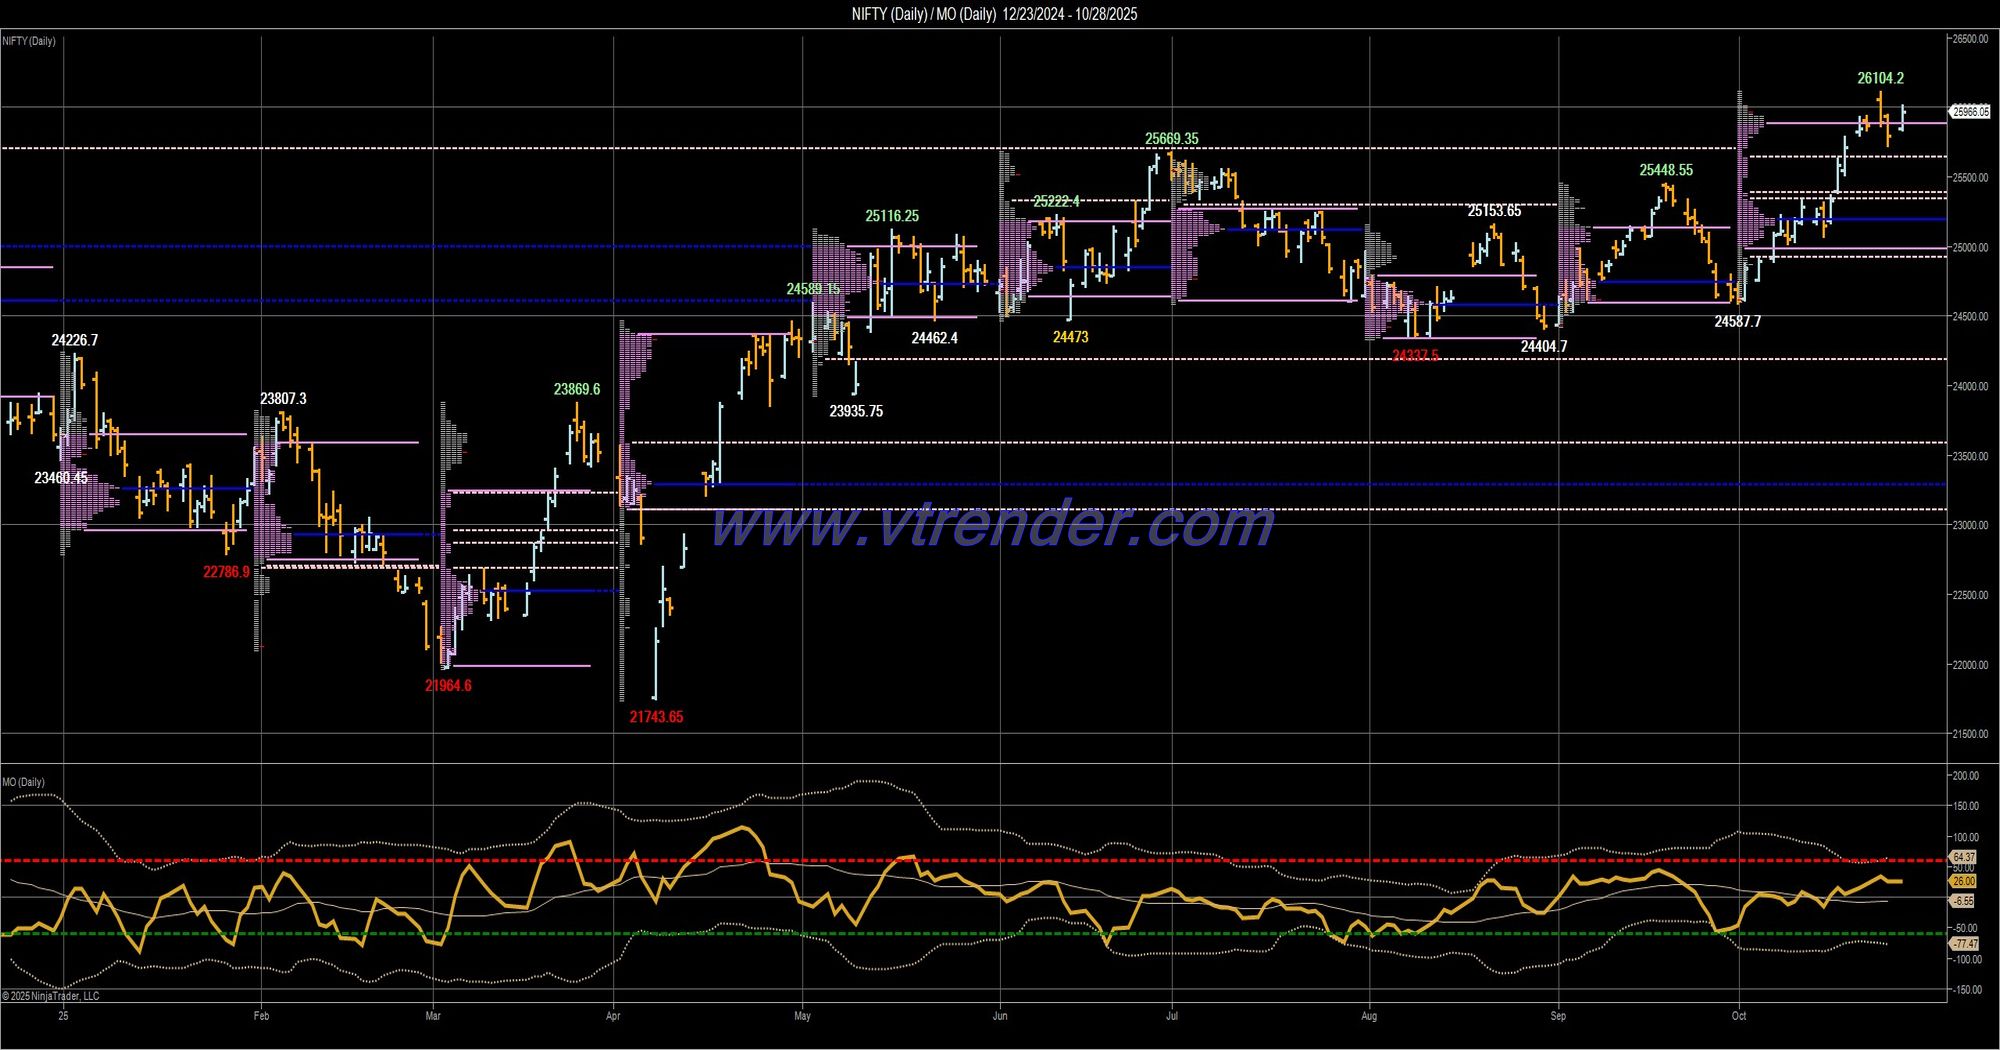Viewport: 2000px width, 1050px height.
Task: Click the MO (Daily) indicator label
Action: pyautogui.click(x=23, y=782)
